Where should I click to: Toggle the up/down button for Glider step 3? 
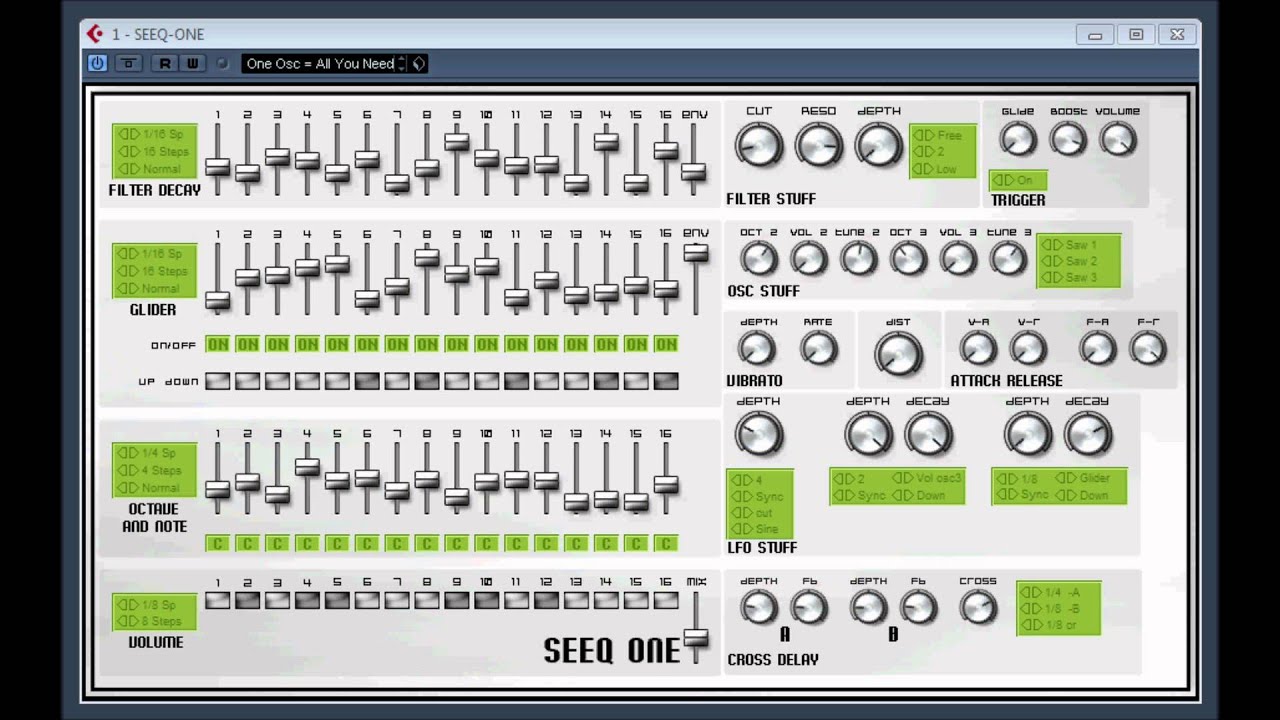point(277,381)
